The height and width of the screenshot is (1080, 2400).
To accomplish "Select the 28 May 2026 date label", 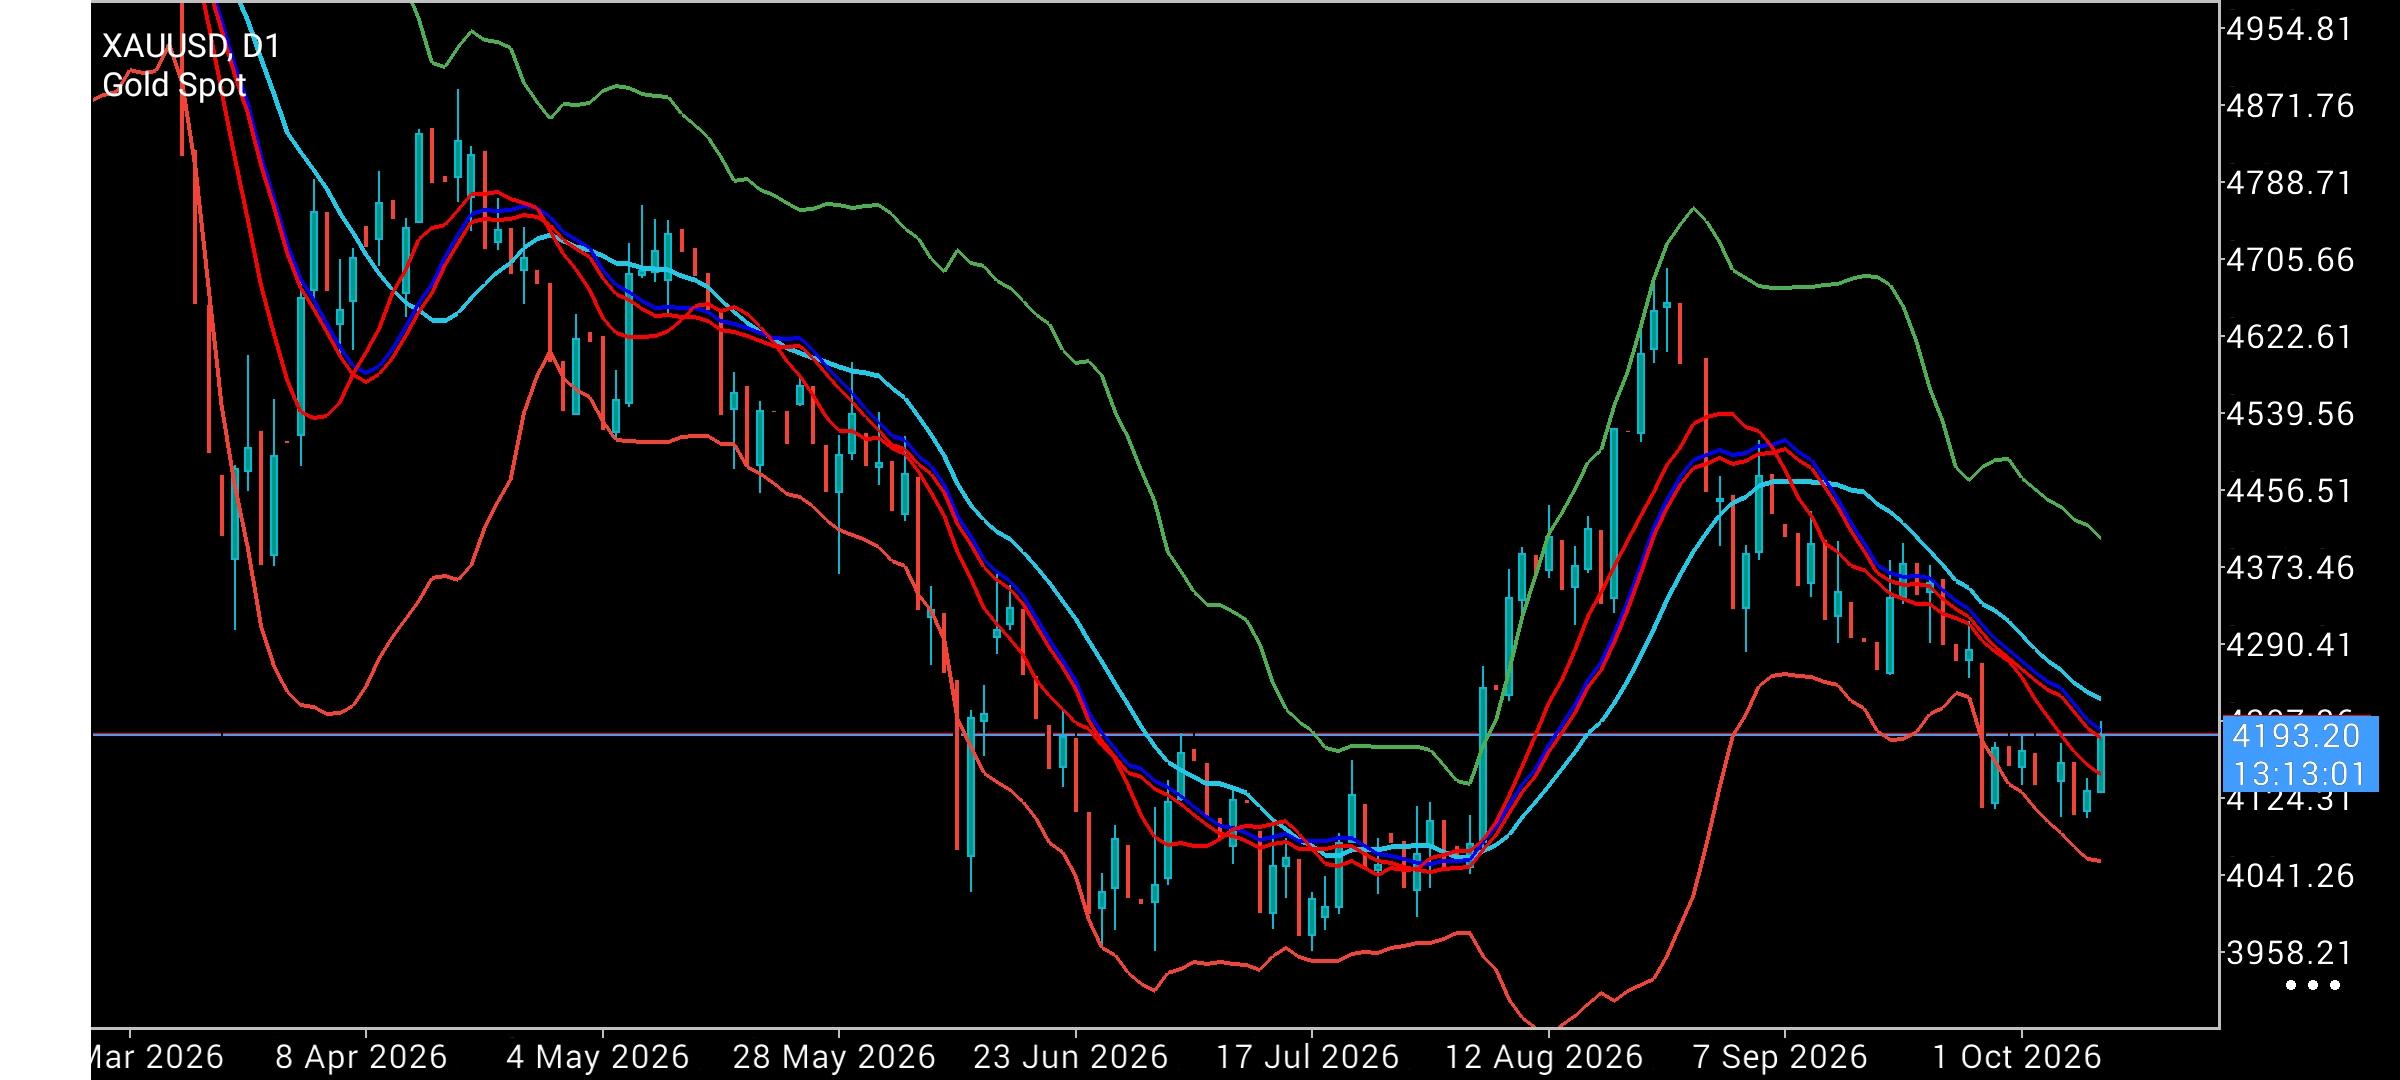I will [x=834, y=1057].
